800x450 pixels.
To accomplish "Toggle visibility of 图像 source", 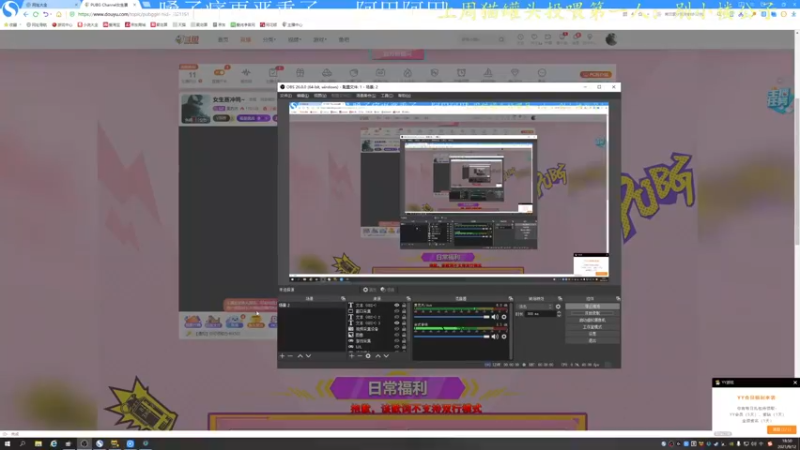I will point(396,335).
